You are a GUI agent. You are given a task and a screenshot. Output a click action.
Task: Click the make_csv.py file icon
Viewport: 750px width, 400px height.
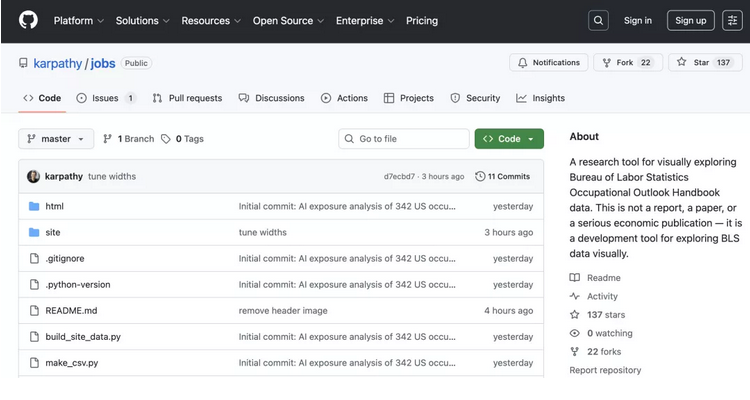tap(34, 363)
